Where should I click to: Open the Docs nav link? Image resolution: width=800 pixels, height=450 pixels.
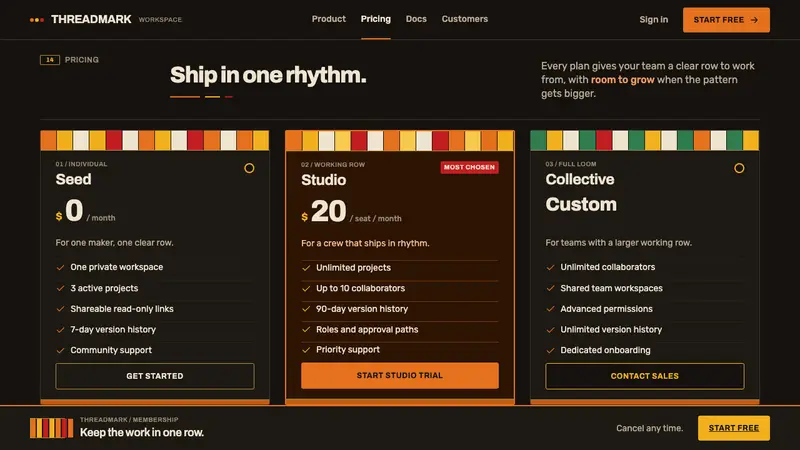click(416, 19)
